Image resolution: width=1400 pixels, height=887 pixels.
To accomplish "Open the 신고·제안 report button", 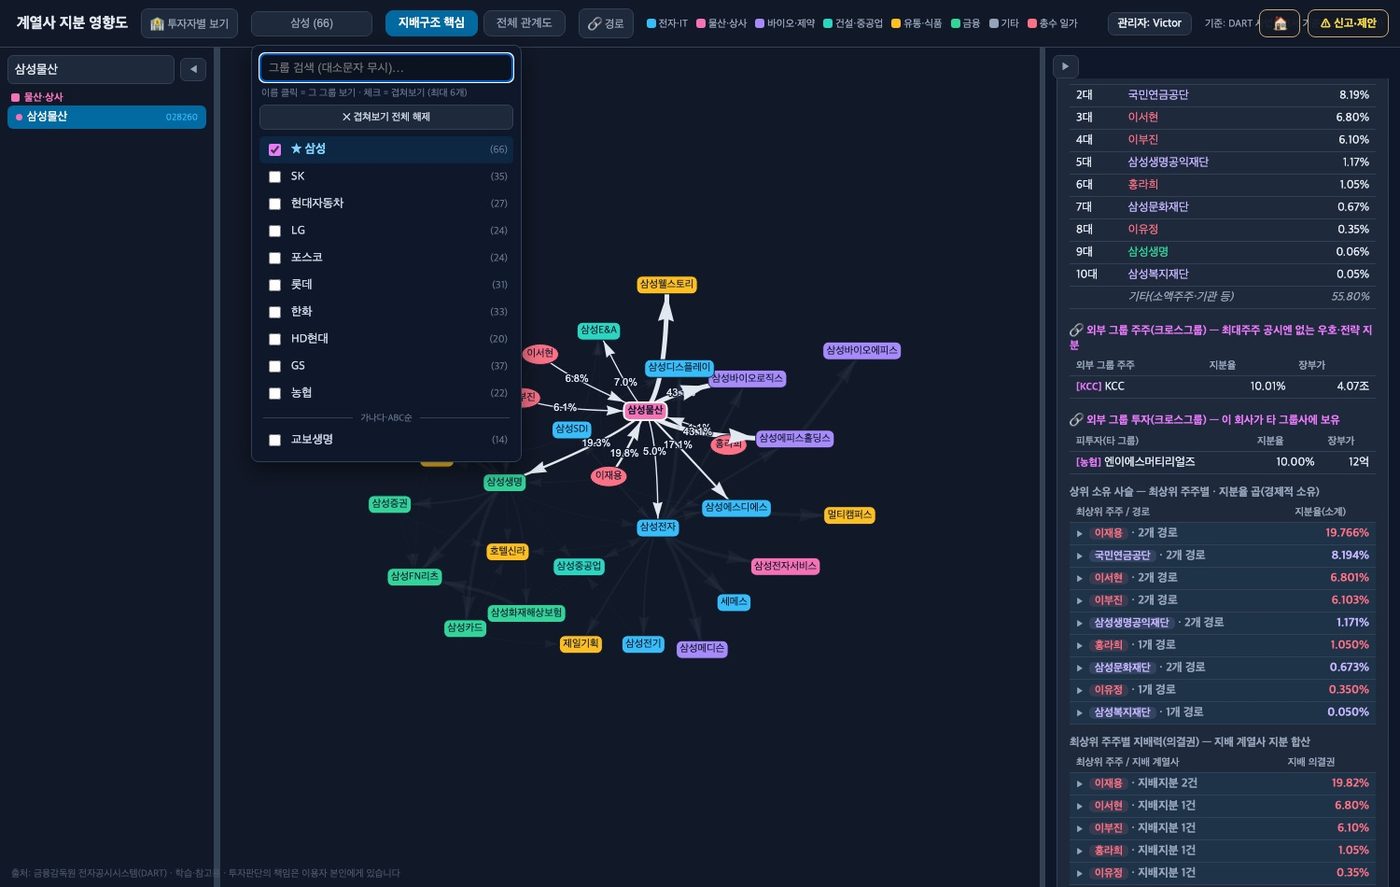I will (1347, 23).
